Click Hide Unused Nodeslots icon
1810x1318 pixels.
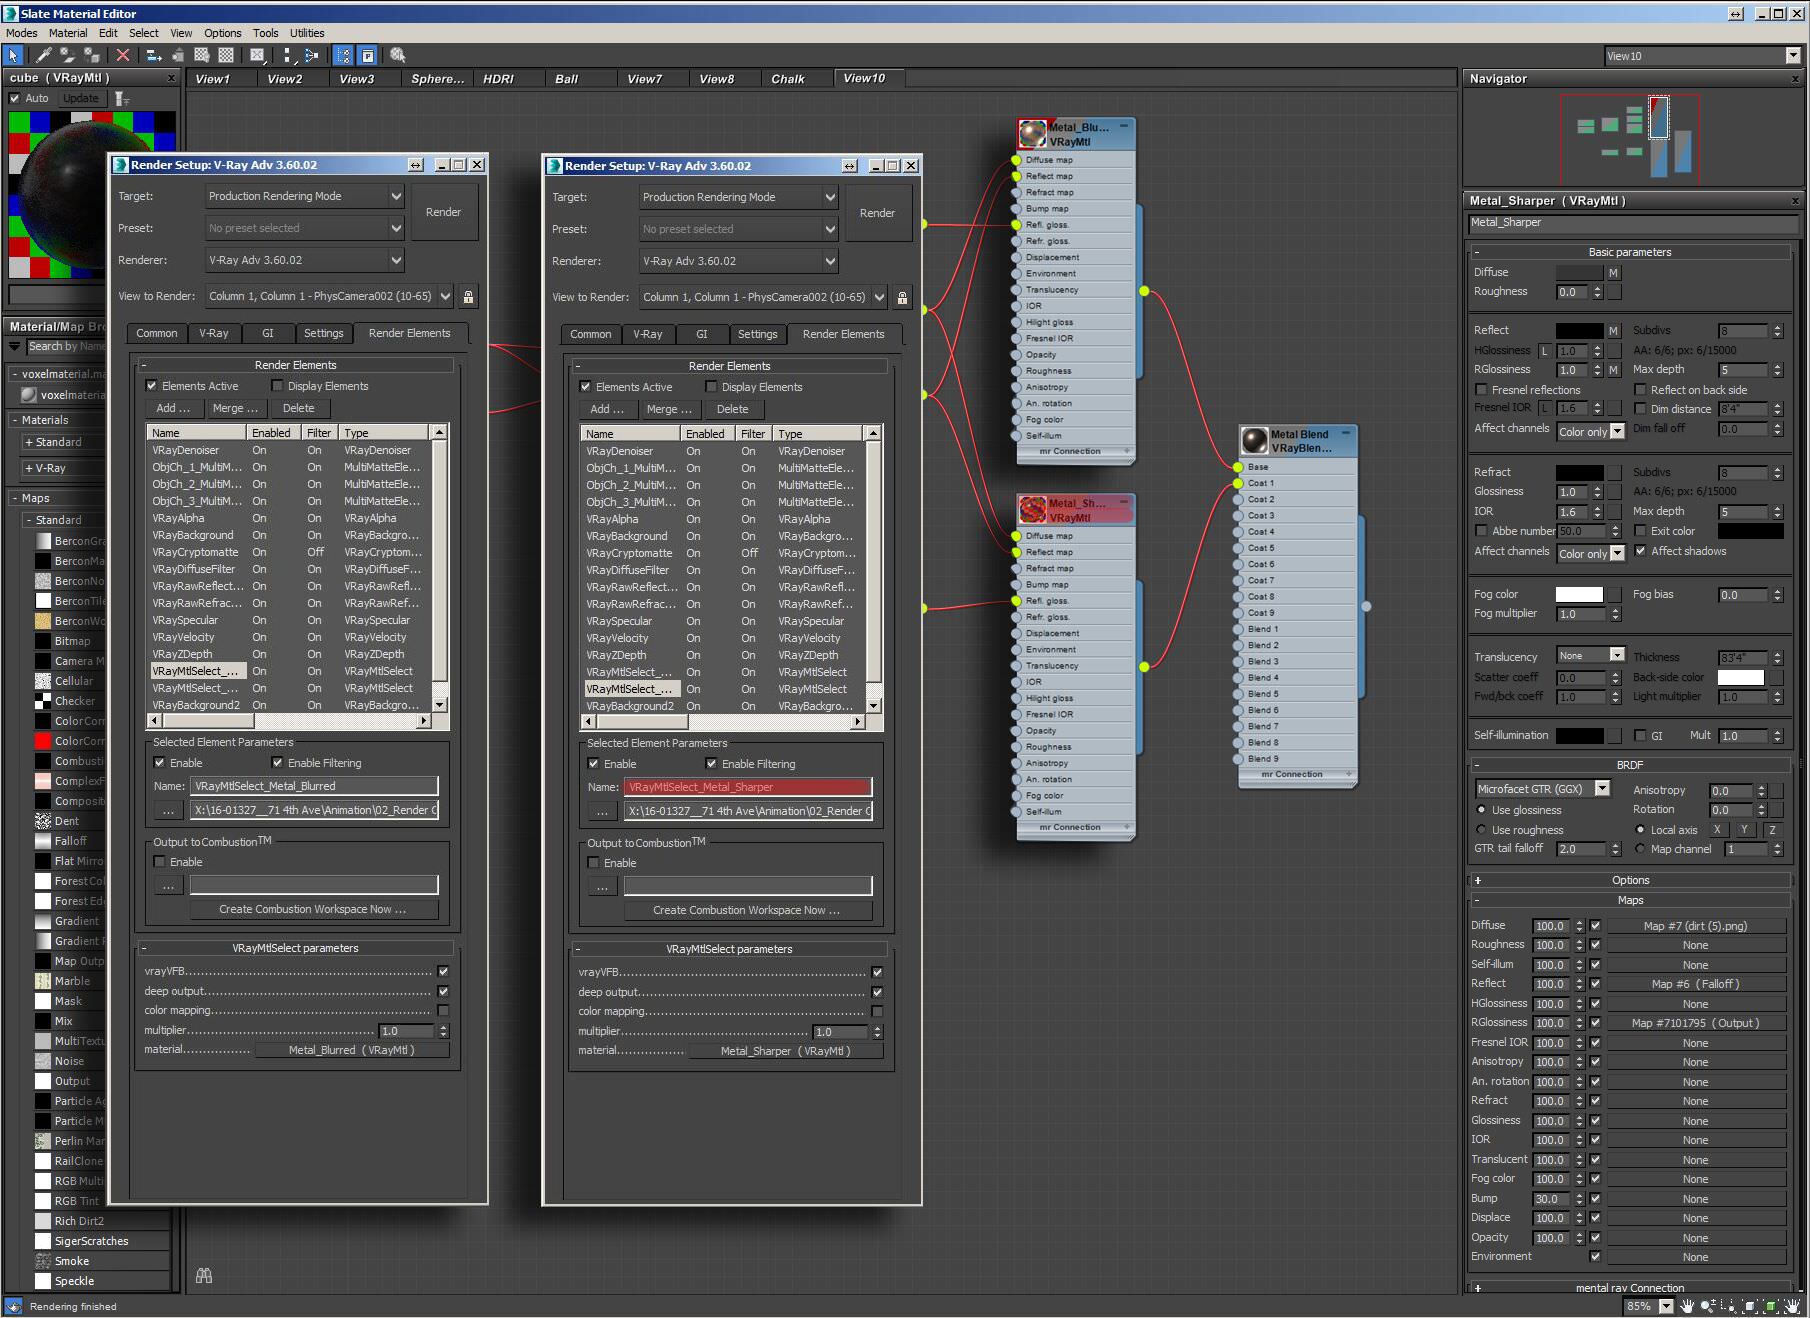click(177, 55)
